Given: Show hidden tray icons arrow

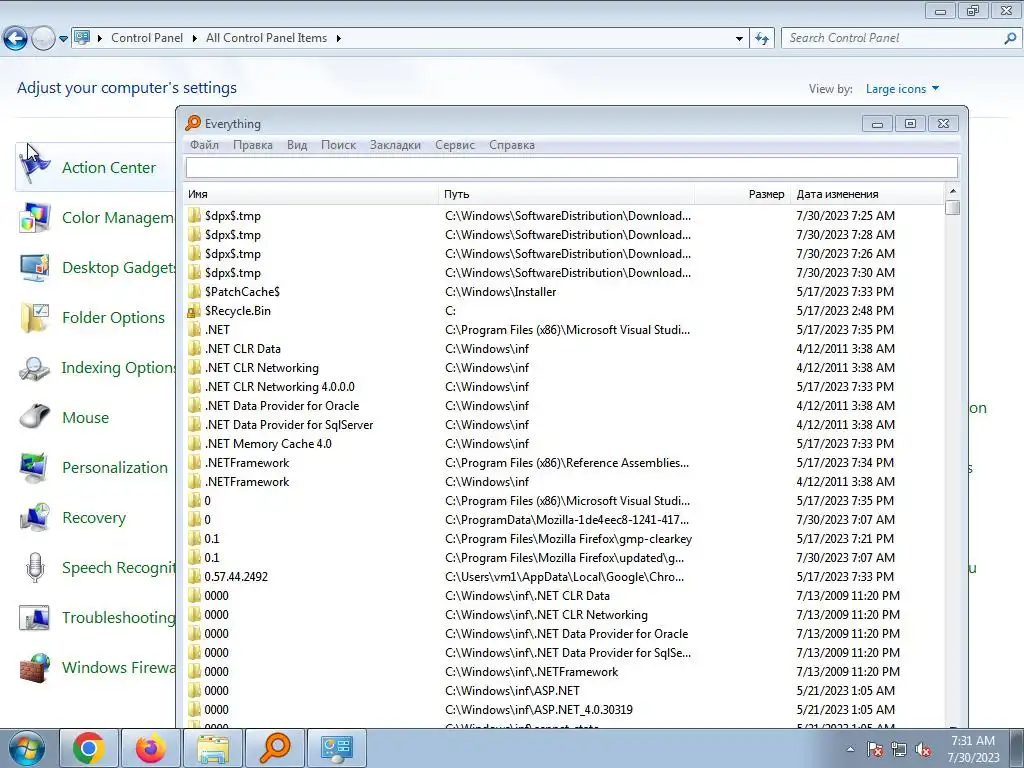Looking at the screenshot, I should (850, 749).
